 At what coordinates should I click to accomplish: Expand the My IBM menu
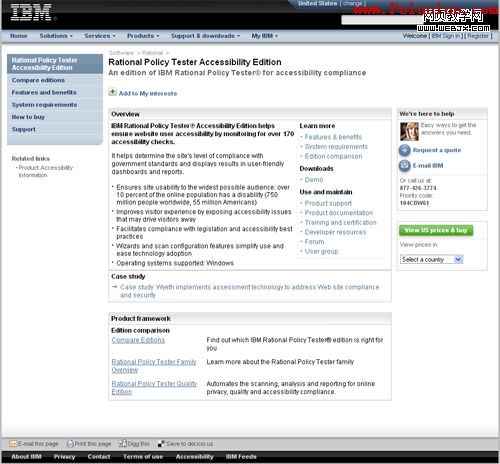pyautogui.click(x=264, y=36)
